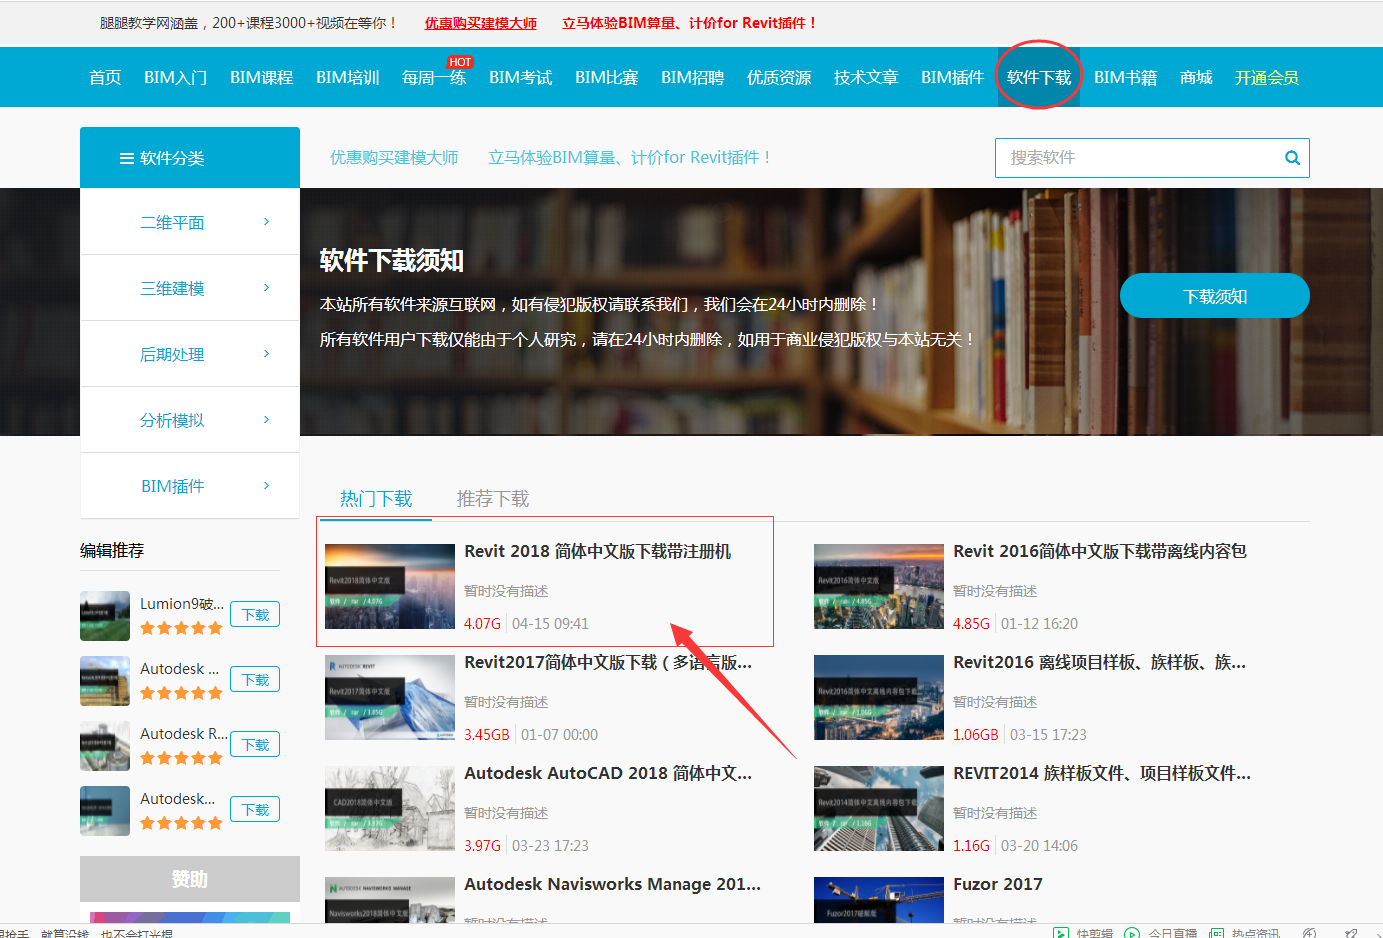
Task: Open 商城 in the navigation bar
Action: (x=1196, y=78)
